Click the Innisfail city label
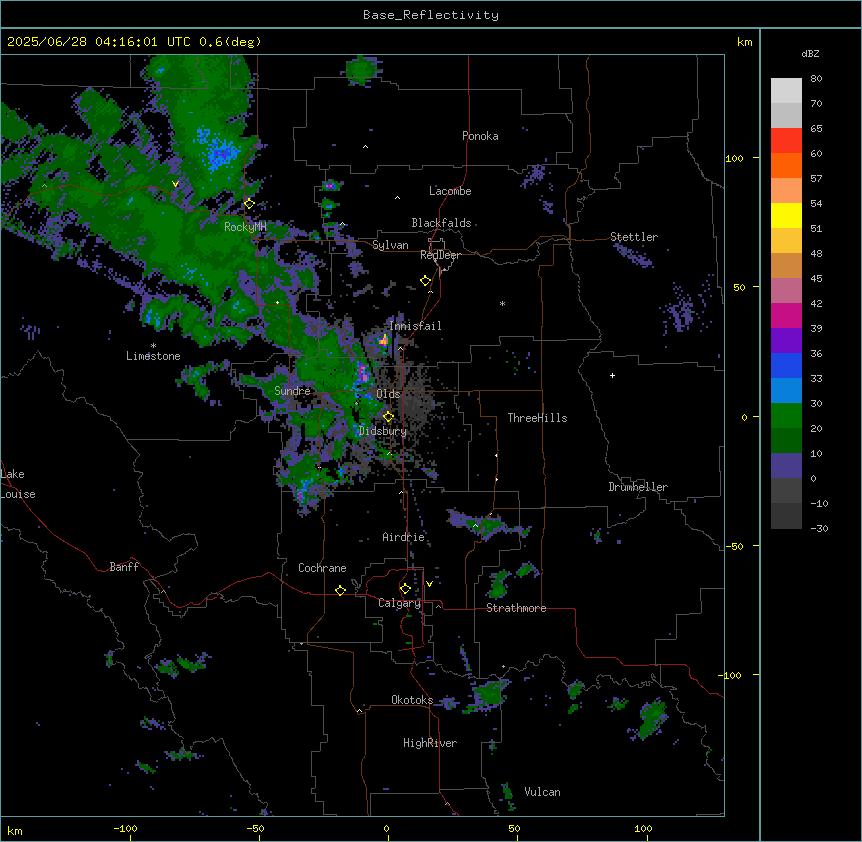The width and height of the screenshot is (862, 842). coord(415,326)
